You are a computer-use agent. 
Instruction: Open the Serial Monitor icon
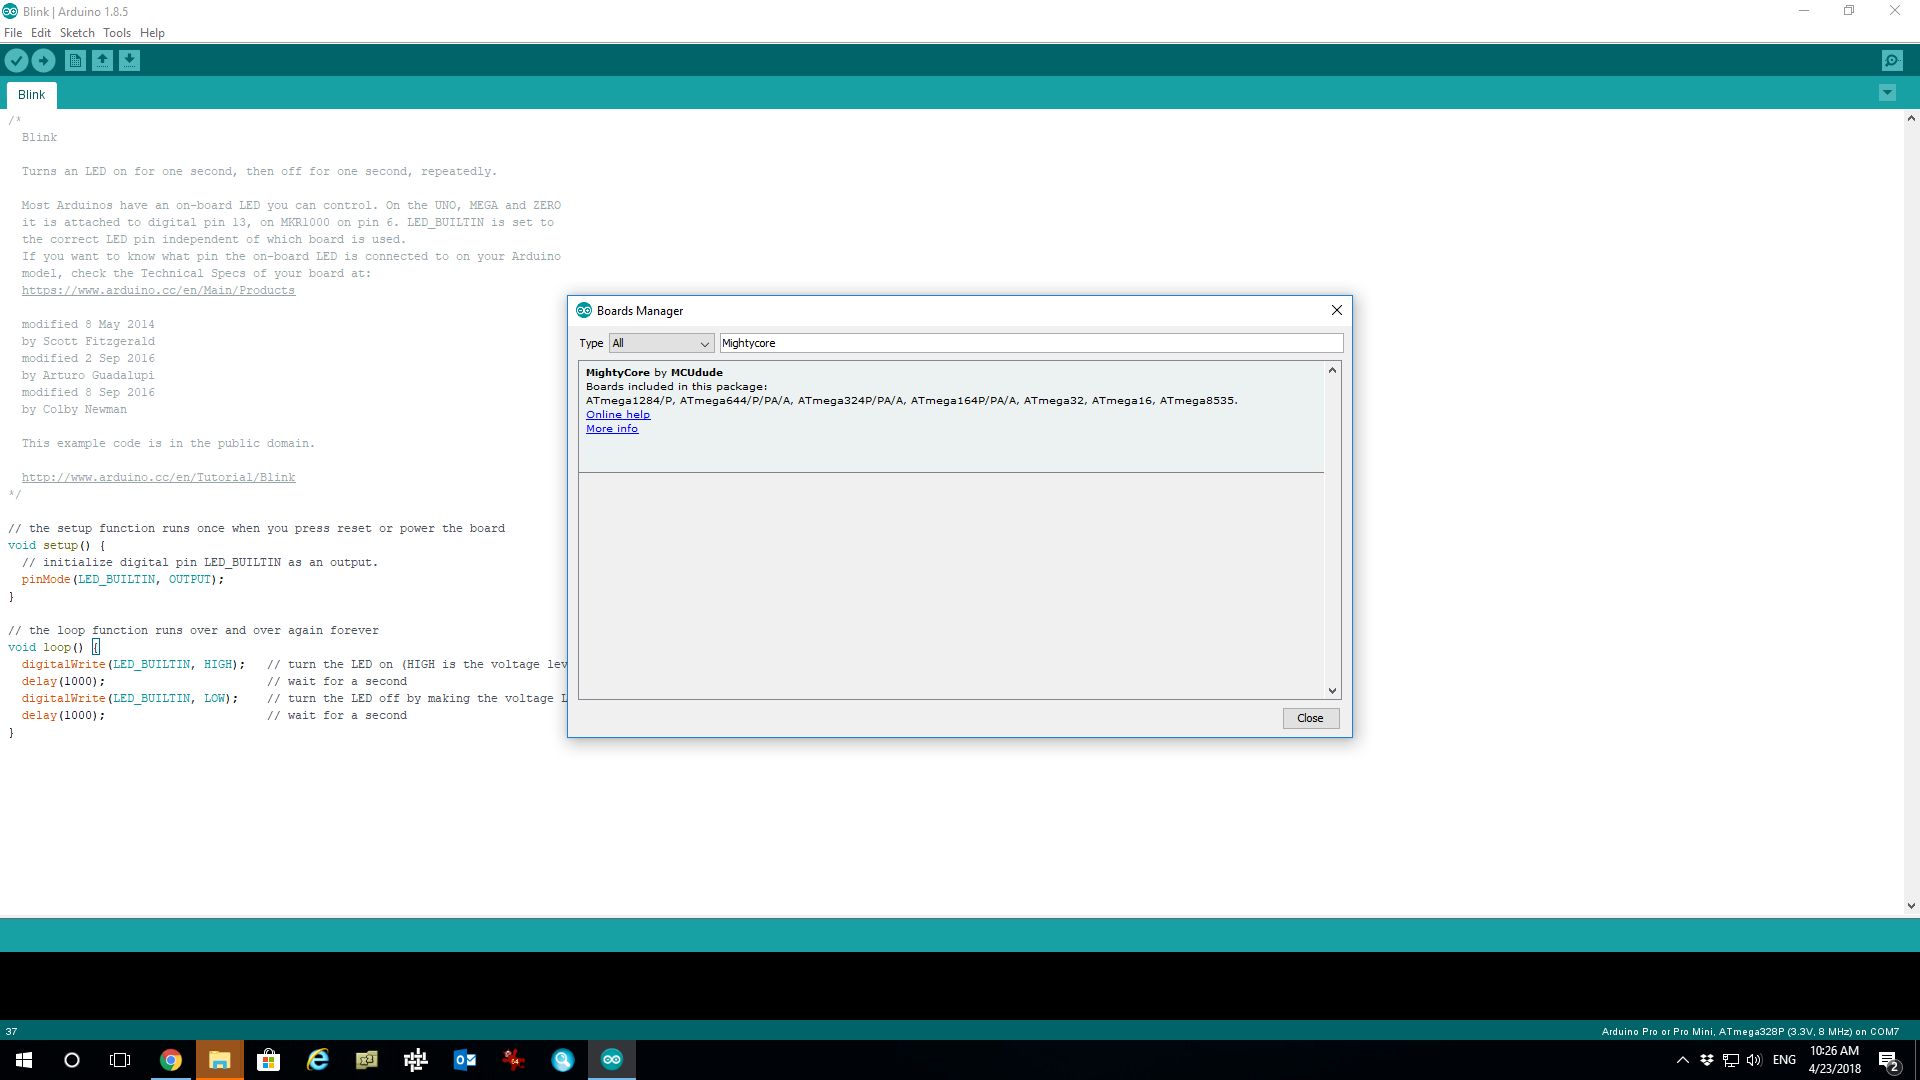point(1892,61)
